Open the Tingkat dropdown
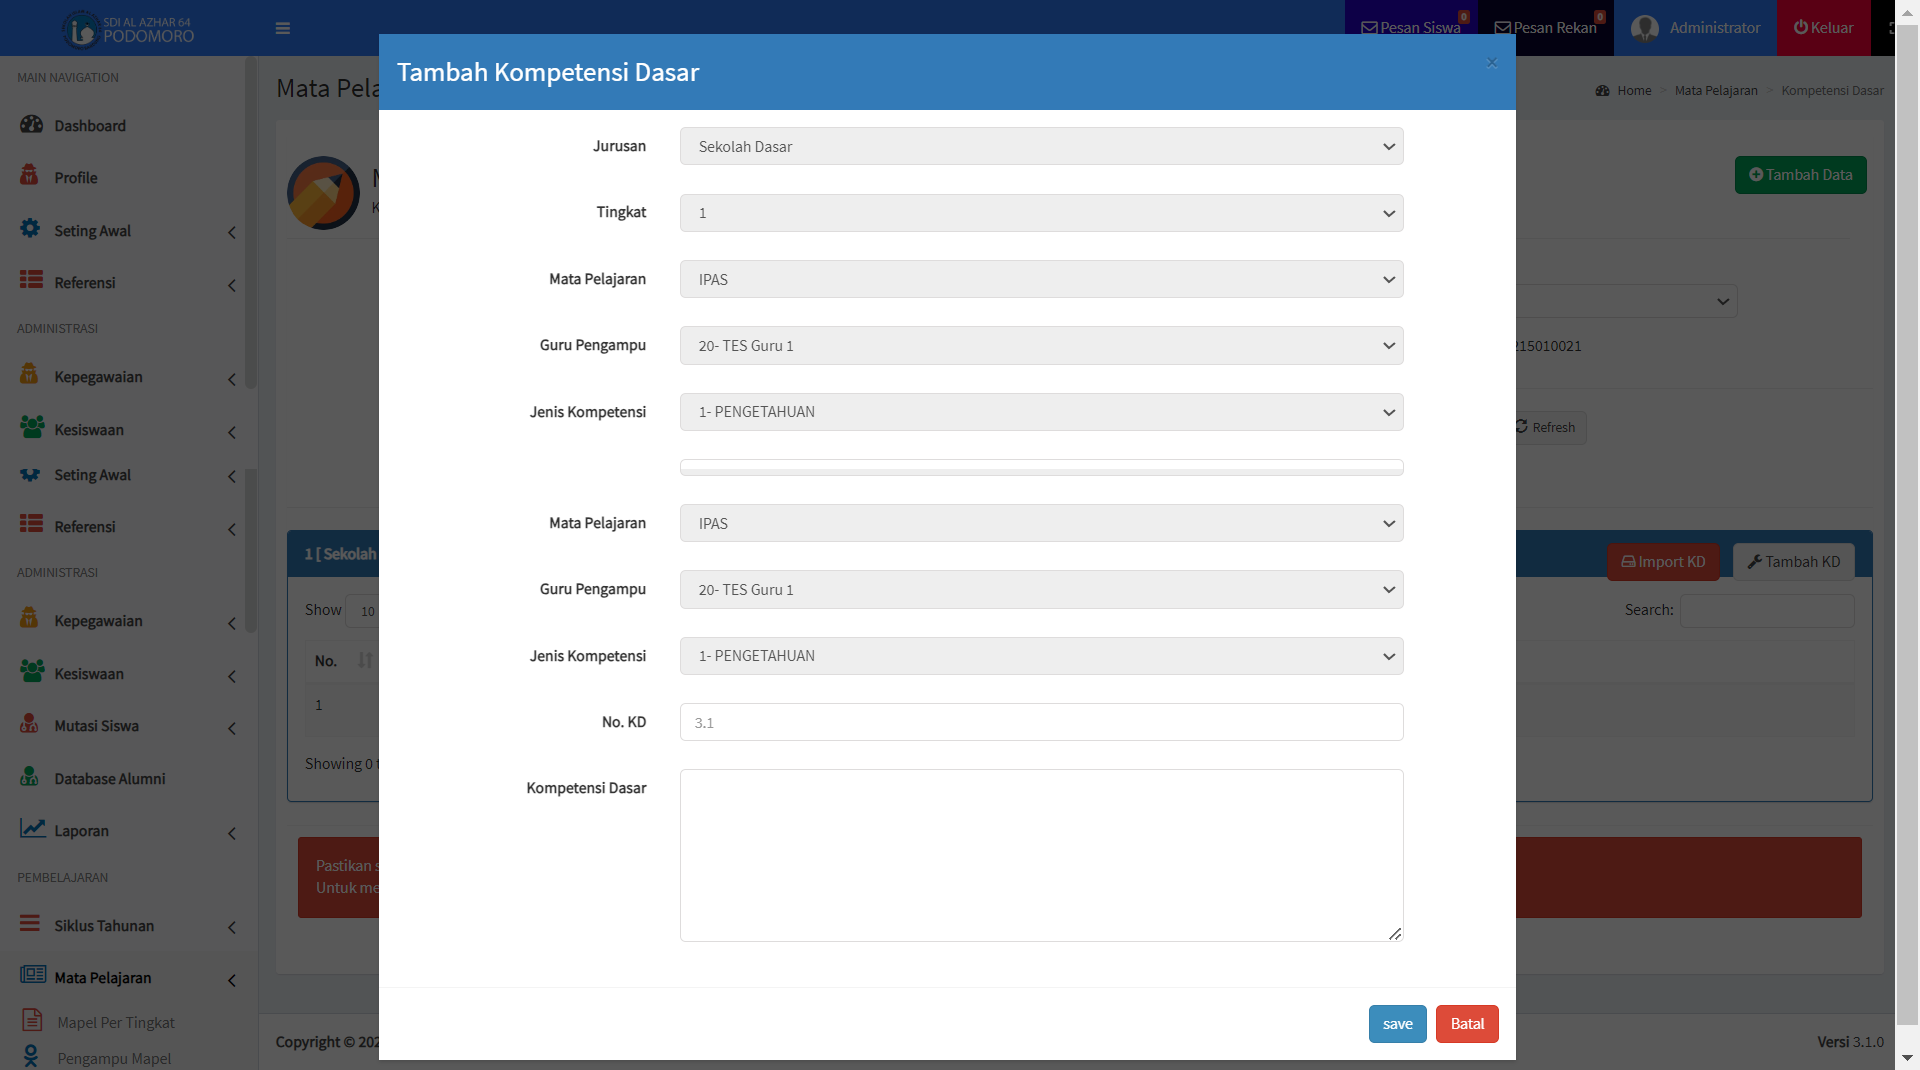 [x=1041, y=213]
